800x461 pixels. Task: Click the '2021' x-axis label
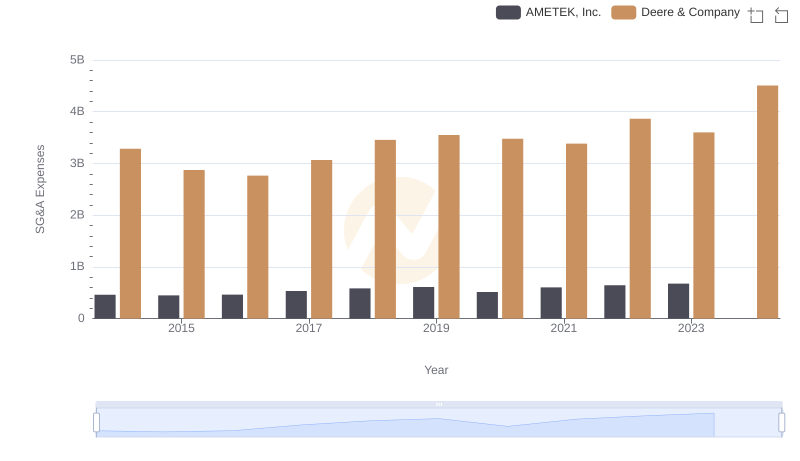(563, 328)
